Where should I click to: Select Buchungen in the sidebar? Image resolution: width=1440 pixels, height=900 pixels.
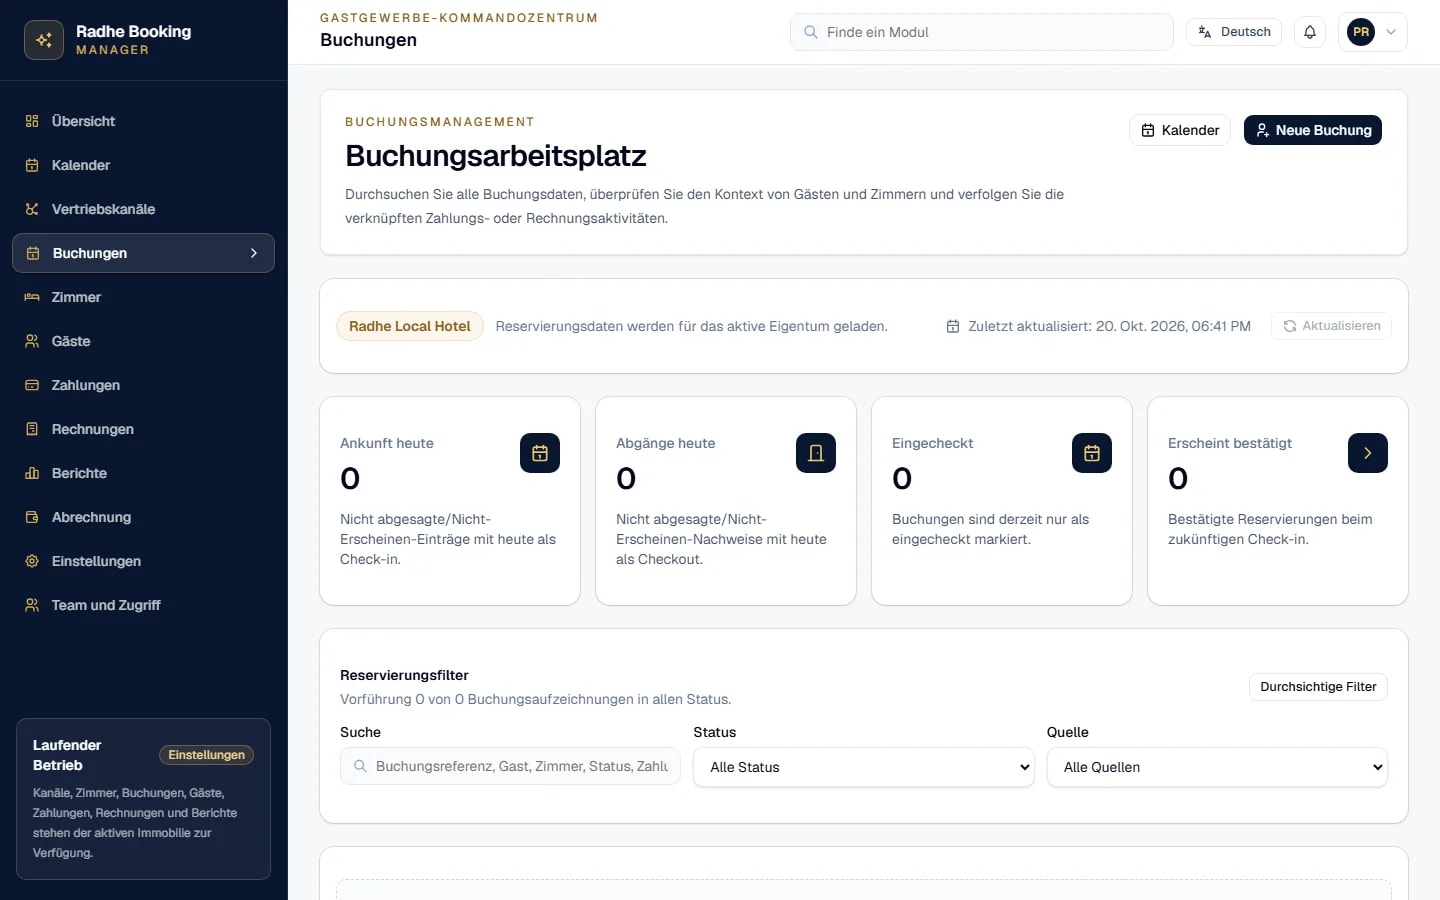point(143,253)
